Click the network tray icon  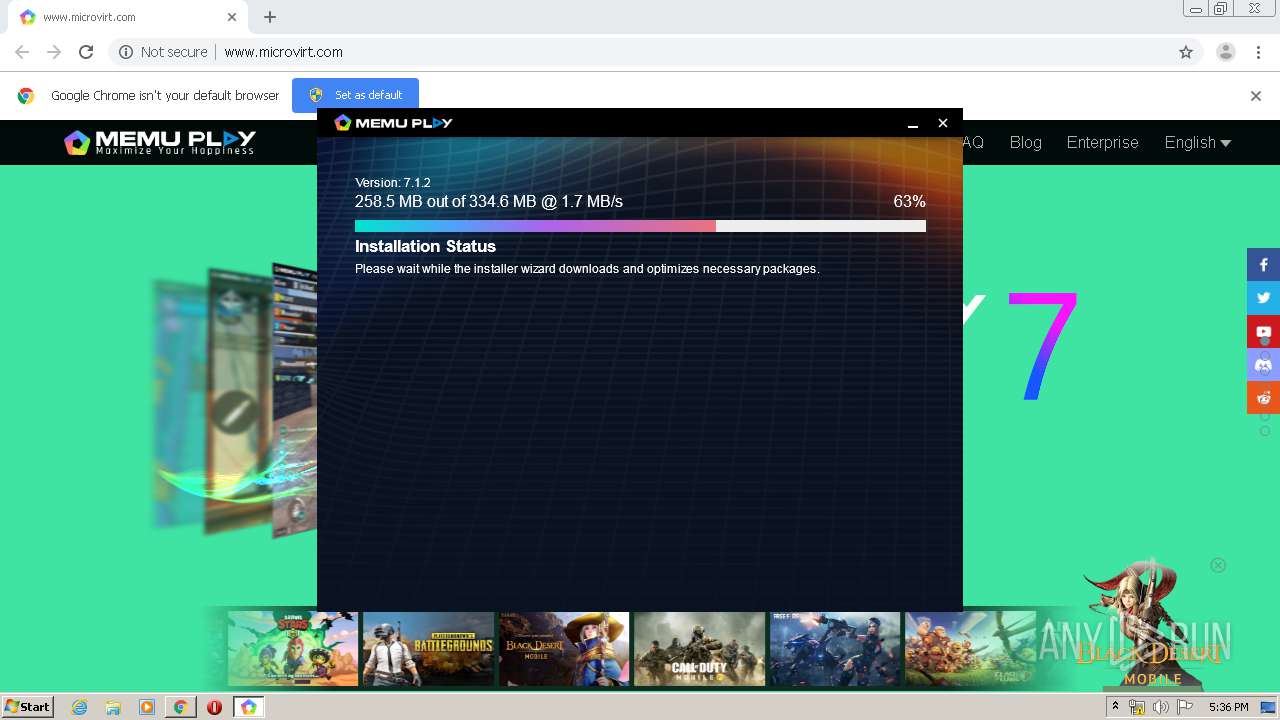click(x=1136, y=707)
